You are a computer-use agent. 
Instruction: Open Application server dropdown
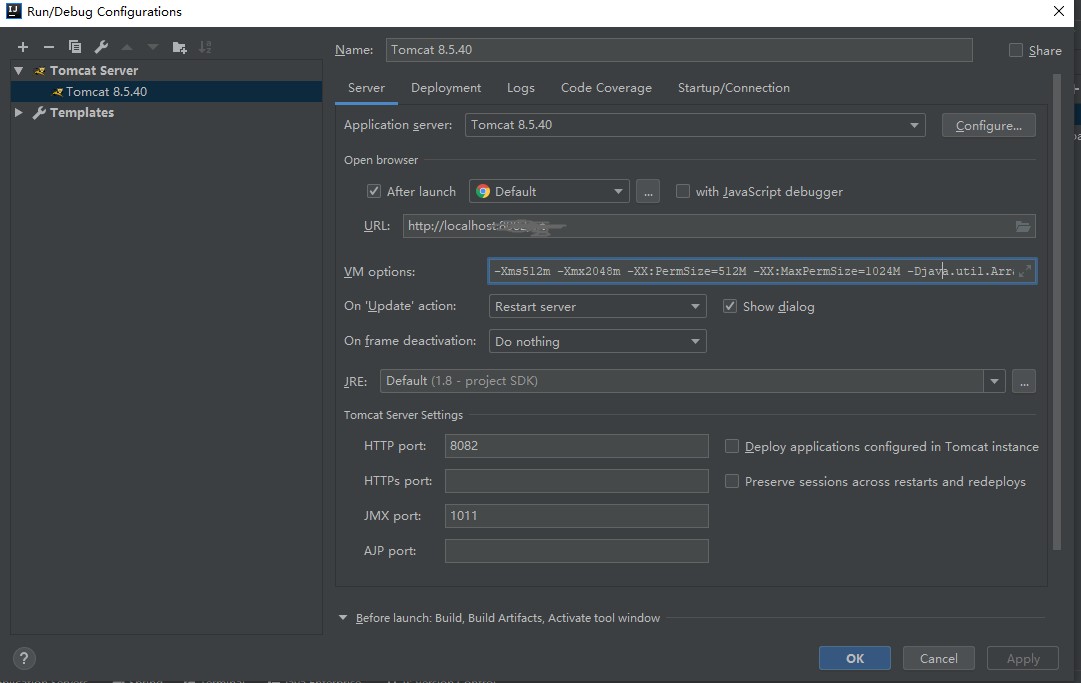695,125
